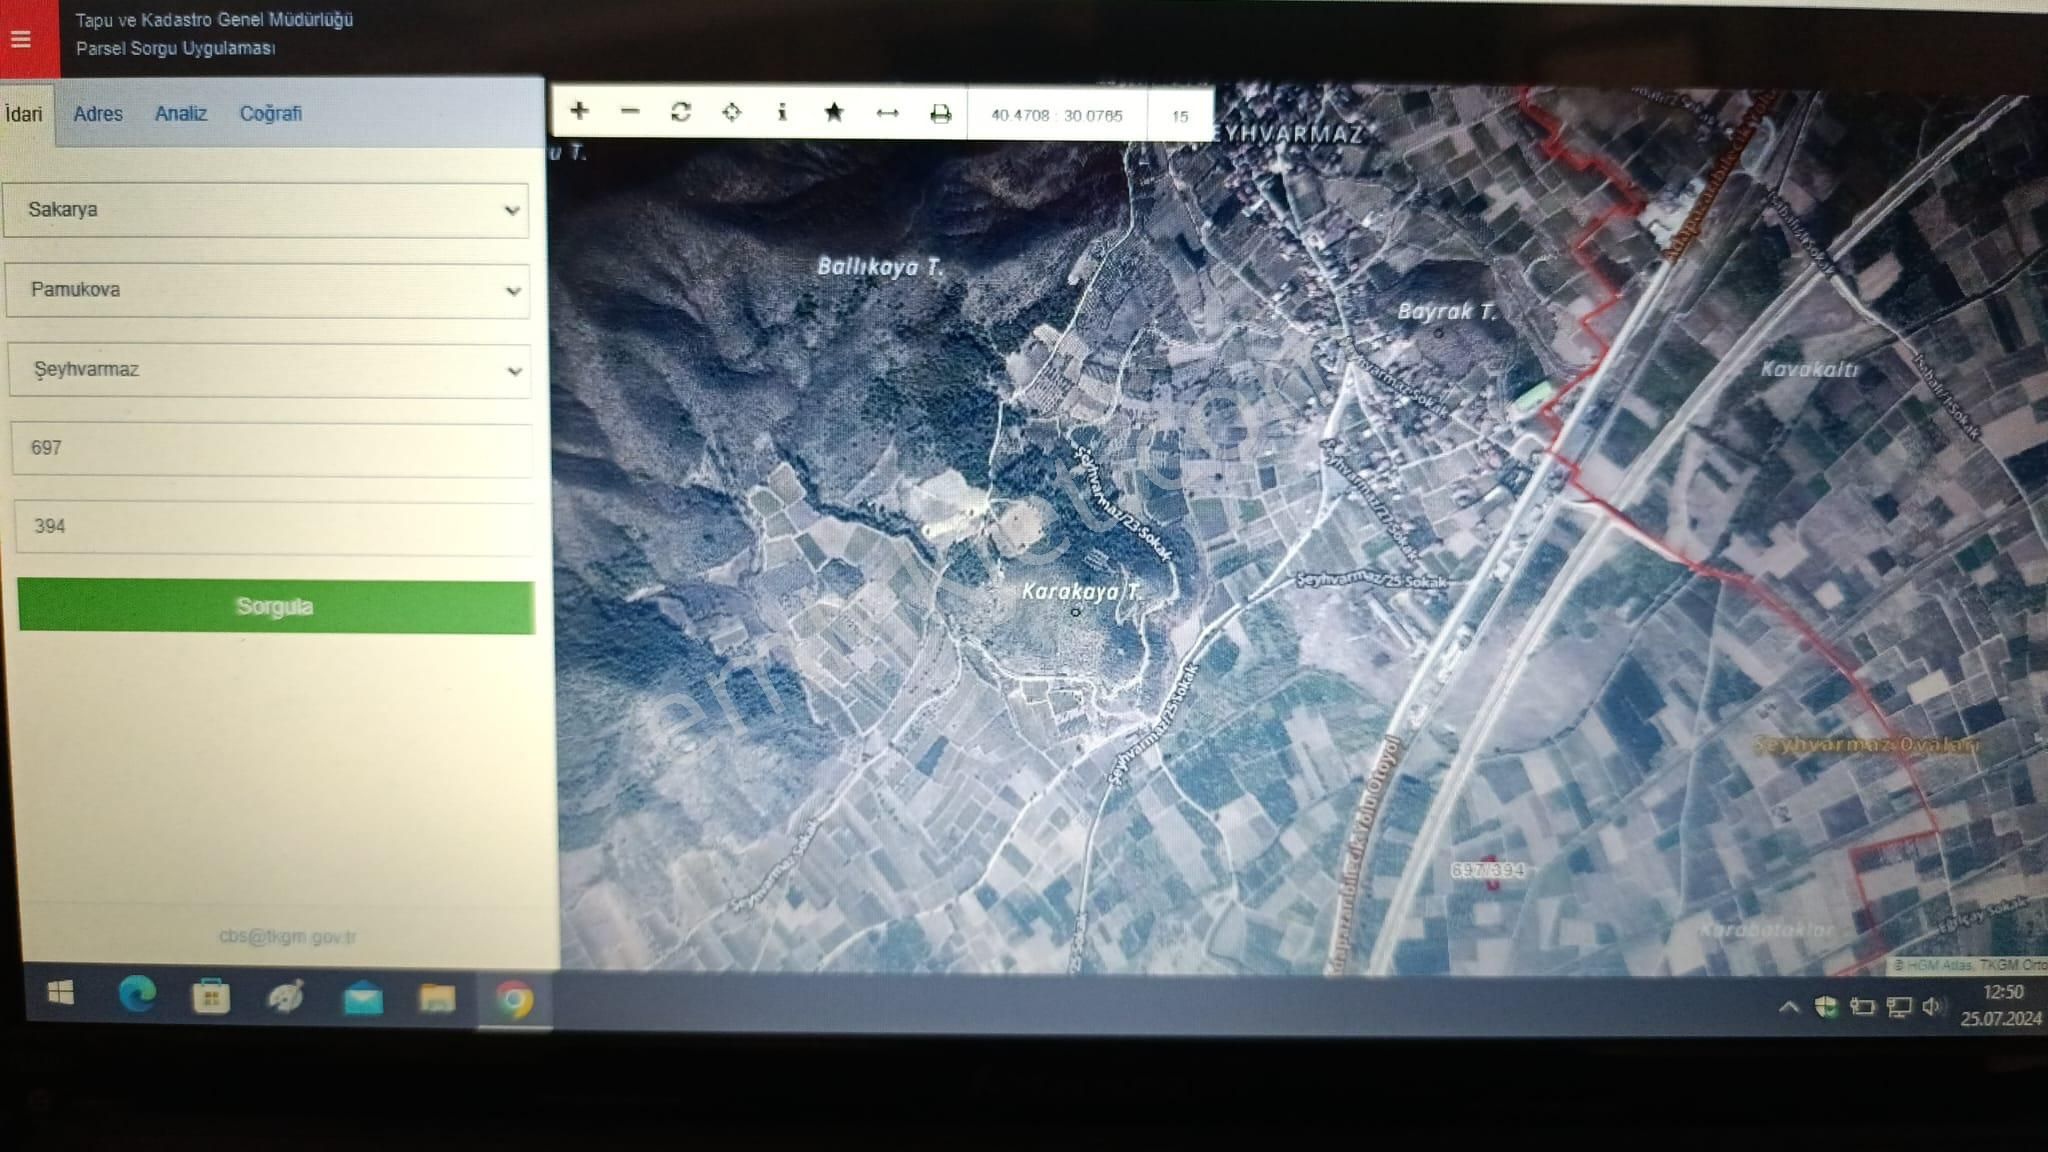Switch to the Analiz tab

181,114
